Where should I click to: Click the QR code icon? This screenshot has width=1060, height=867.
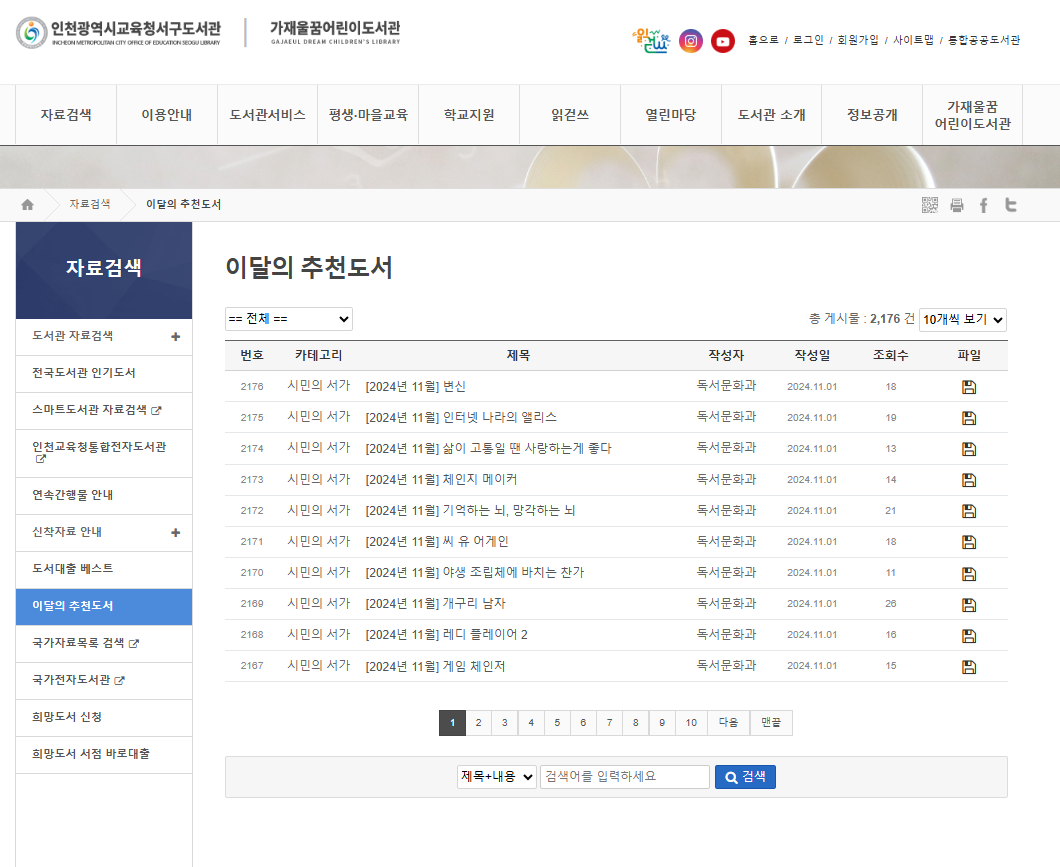coord(930,205)
